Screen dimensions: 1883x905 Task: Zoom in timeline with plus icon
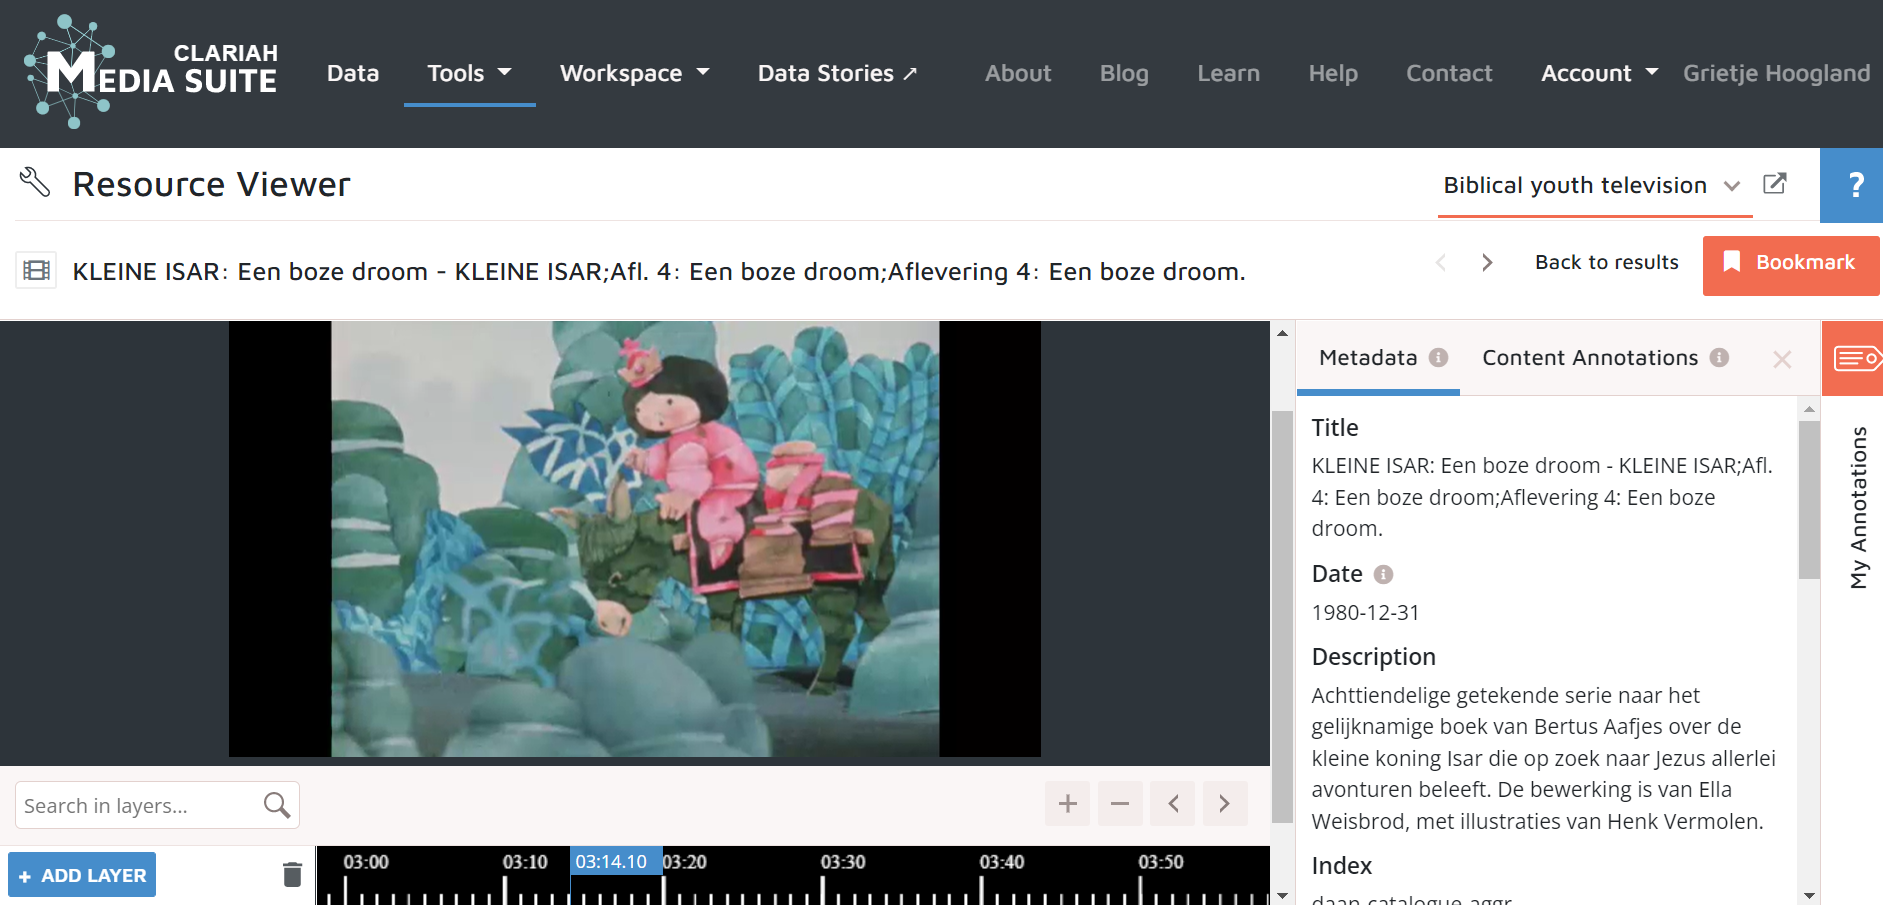tap(1067, 804)
